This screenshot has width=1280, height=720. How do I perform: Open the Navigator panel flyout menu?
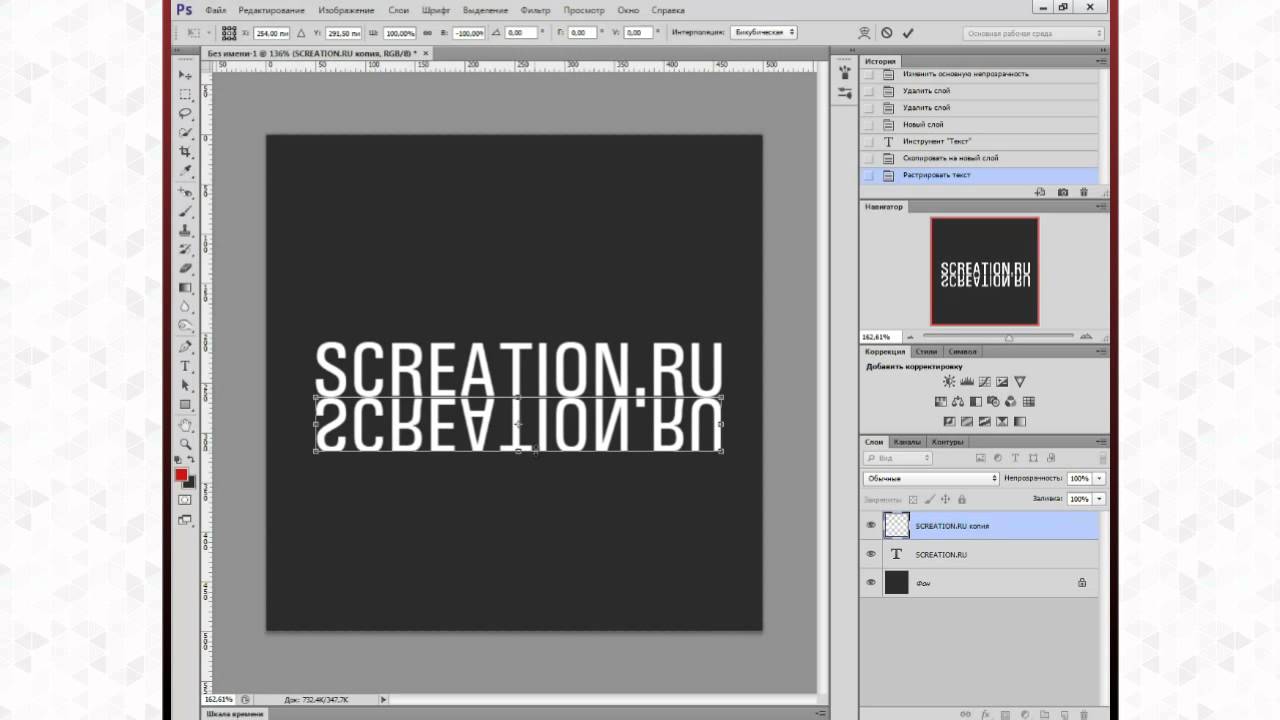tap(1101, 207)
